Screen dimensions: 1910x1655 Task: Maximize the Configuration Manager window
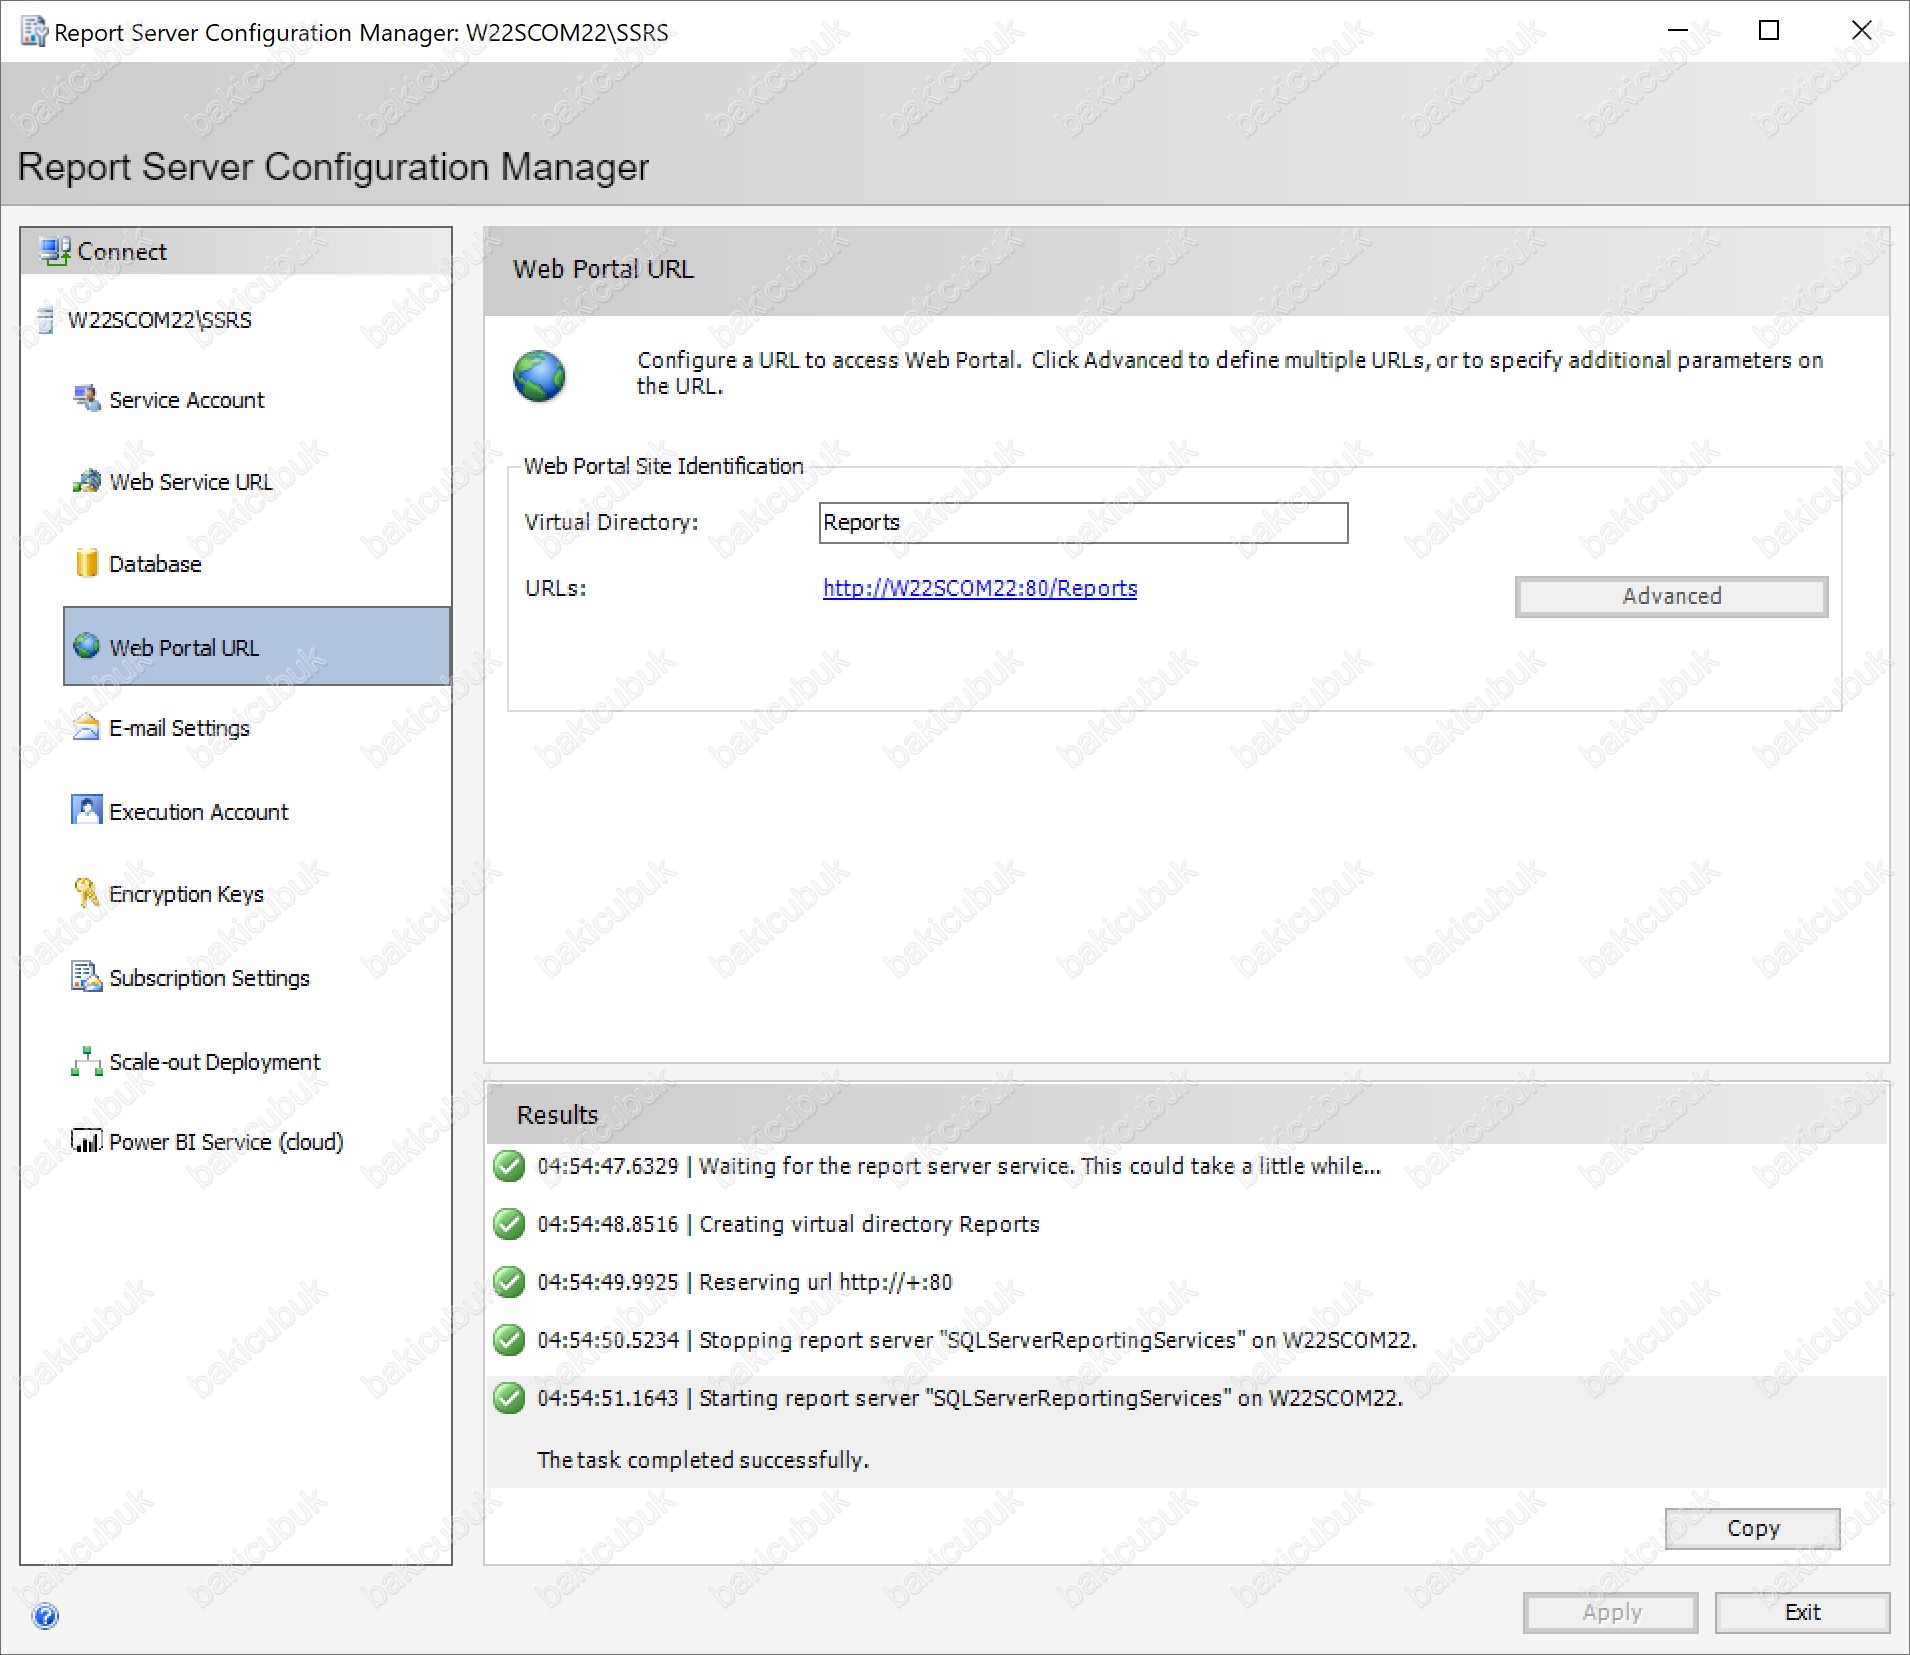coord(1769,31)
